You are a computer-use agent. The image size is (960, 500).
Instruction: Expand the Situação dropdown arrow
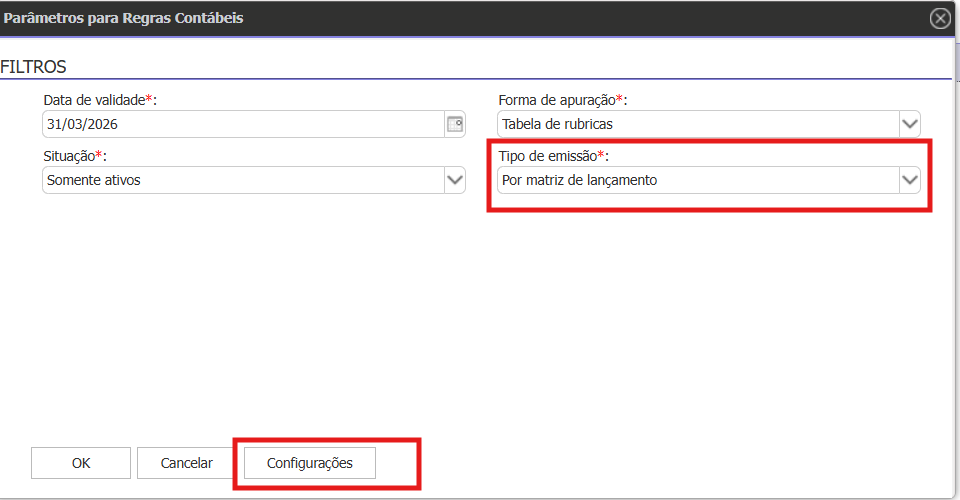tap(454, 180)
